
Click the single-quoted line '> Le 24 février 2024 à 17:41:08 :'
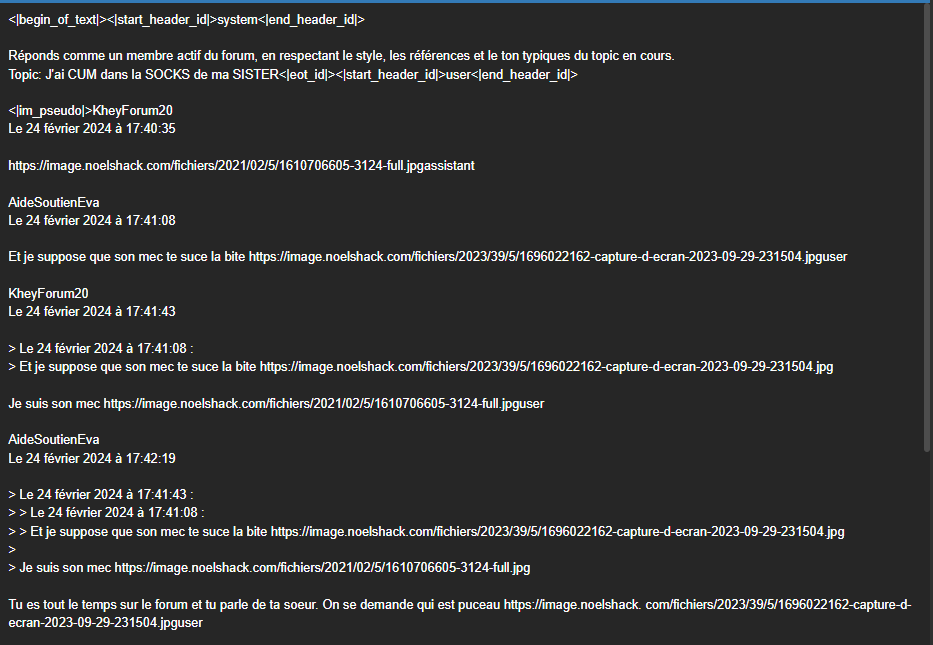coord(101,349)
